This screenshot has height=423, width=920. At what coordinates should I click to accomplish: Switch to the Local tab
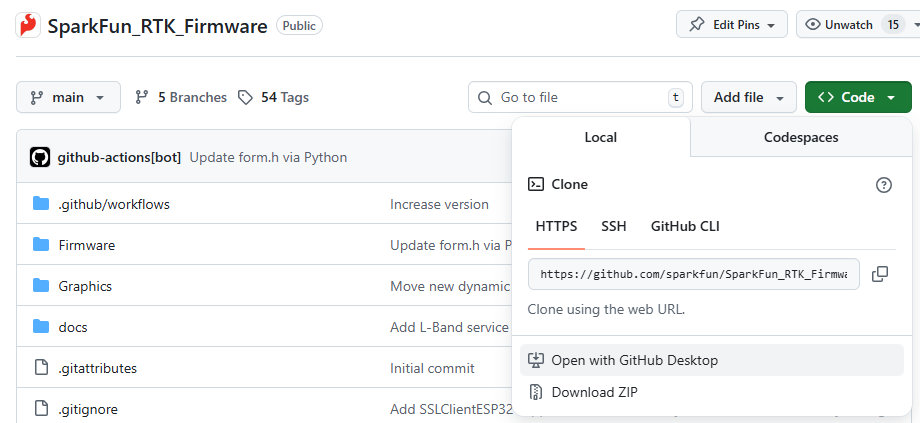coord(601,137)
